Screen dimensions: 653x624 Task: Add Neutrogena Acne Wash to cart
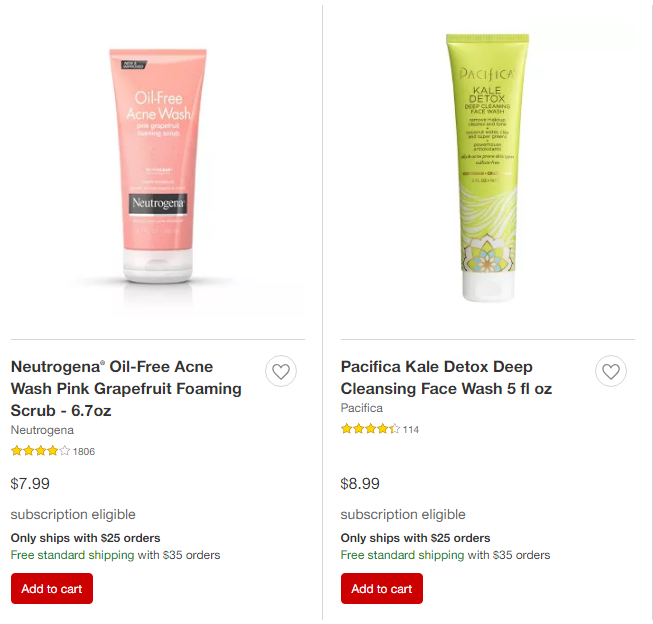pos(52,588)
